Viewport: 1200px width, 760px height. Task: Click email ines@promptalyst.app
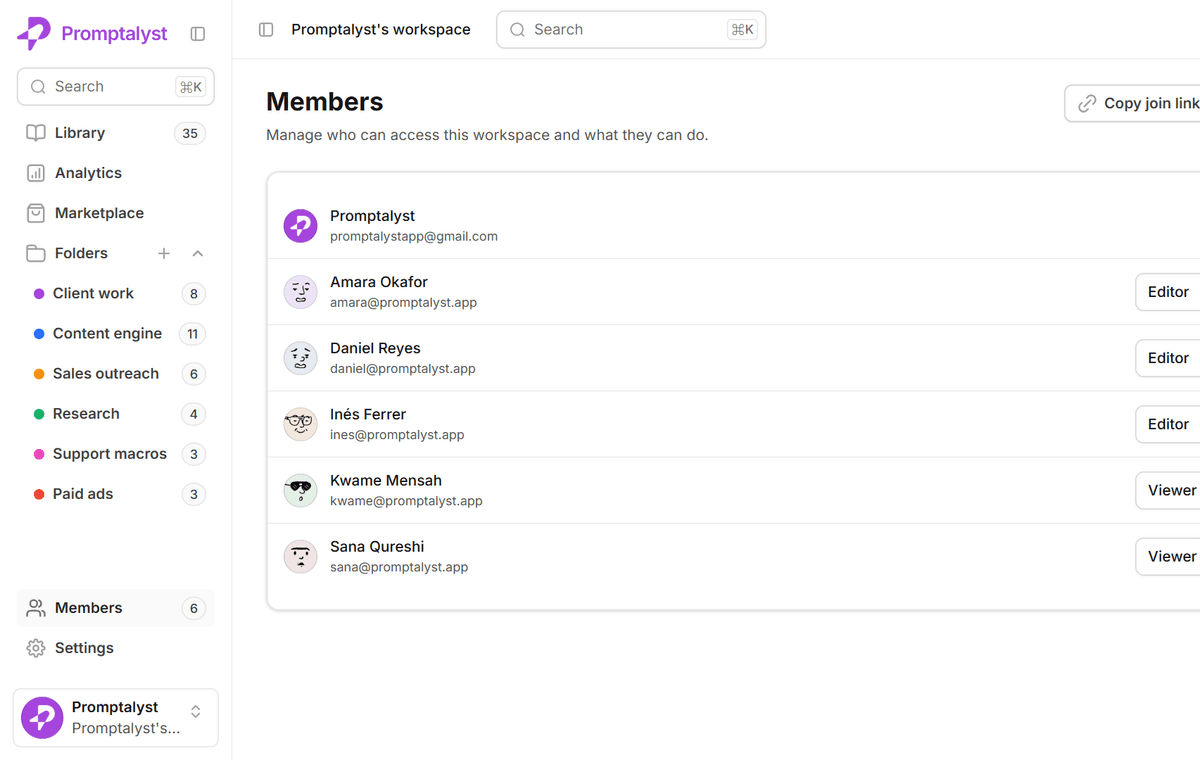(397, 434)
